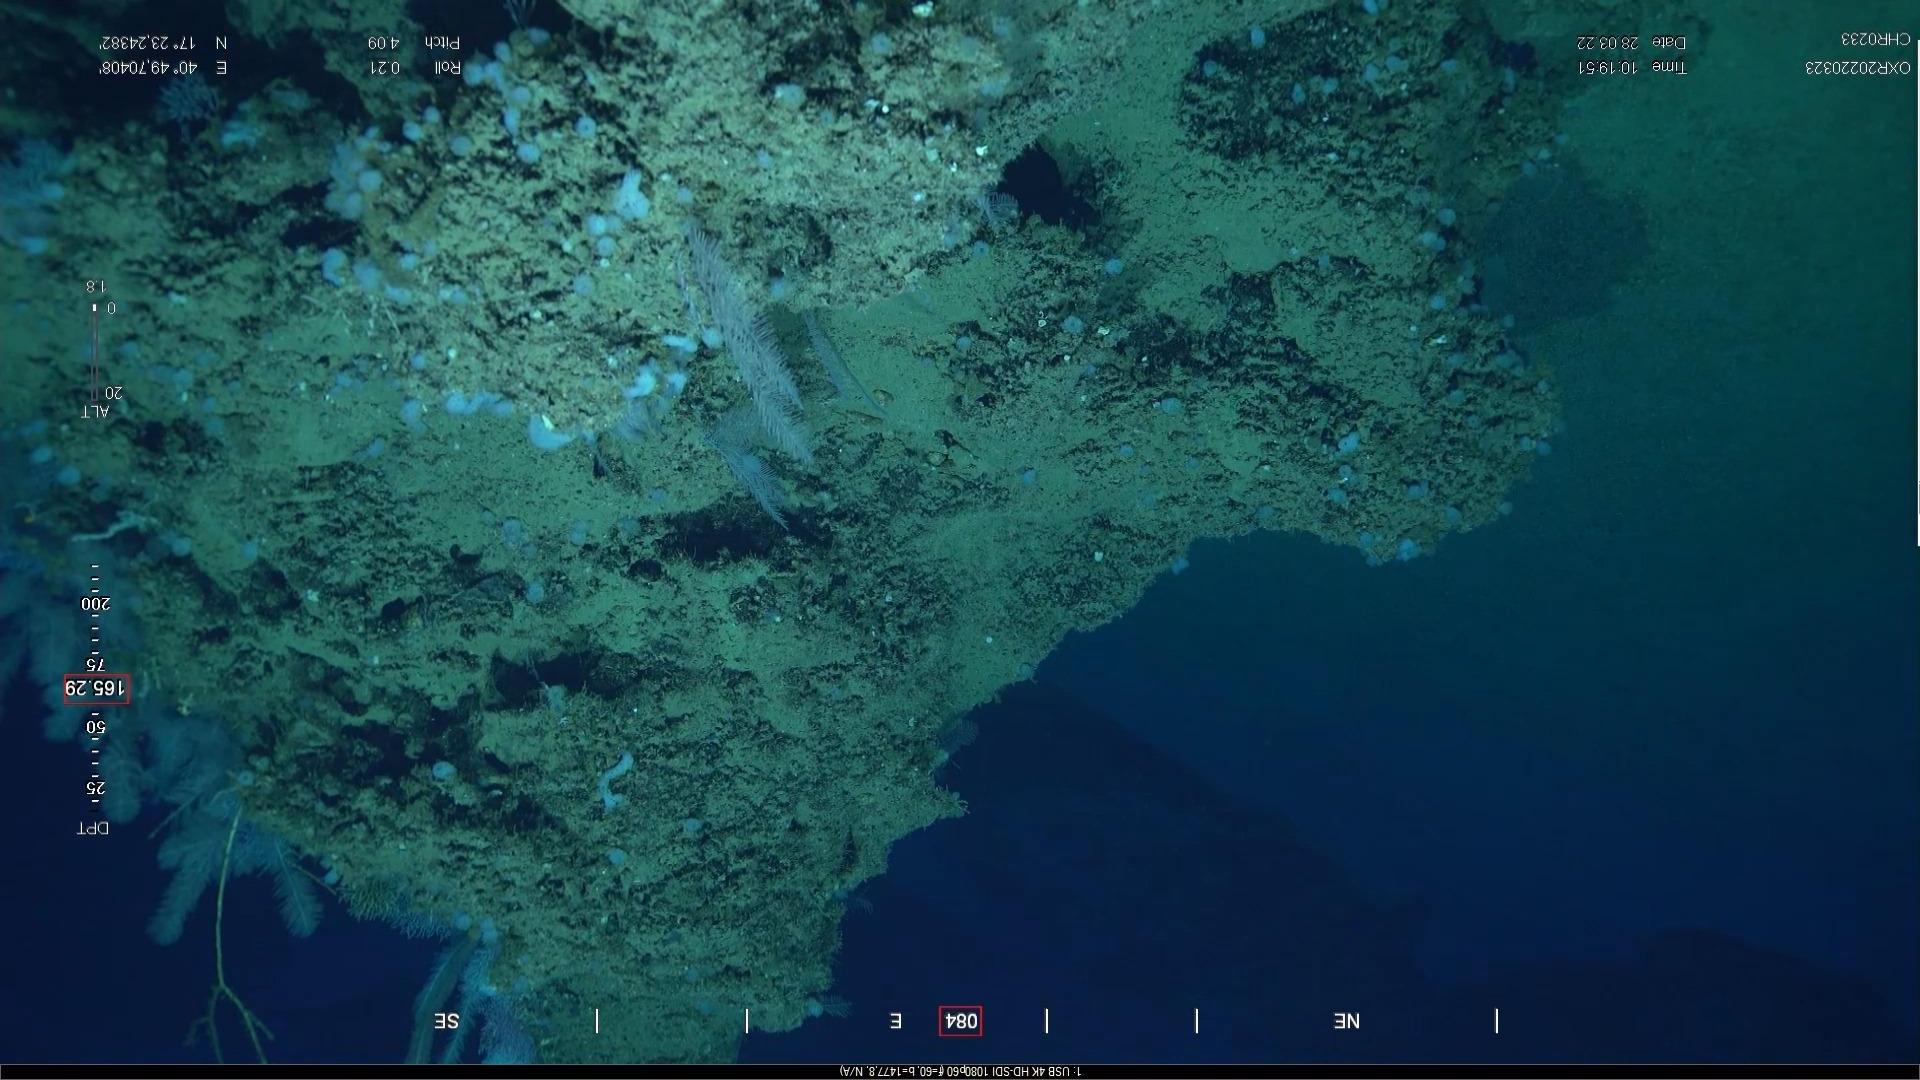Click the mirrored latitude readout '17° 23.24382'

coord(147,43)
